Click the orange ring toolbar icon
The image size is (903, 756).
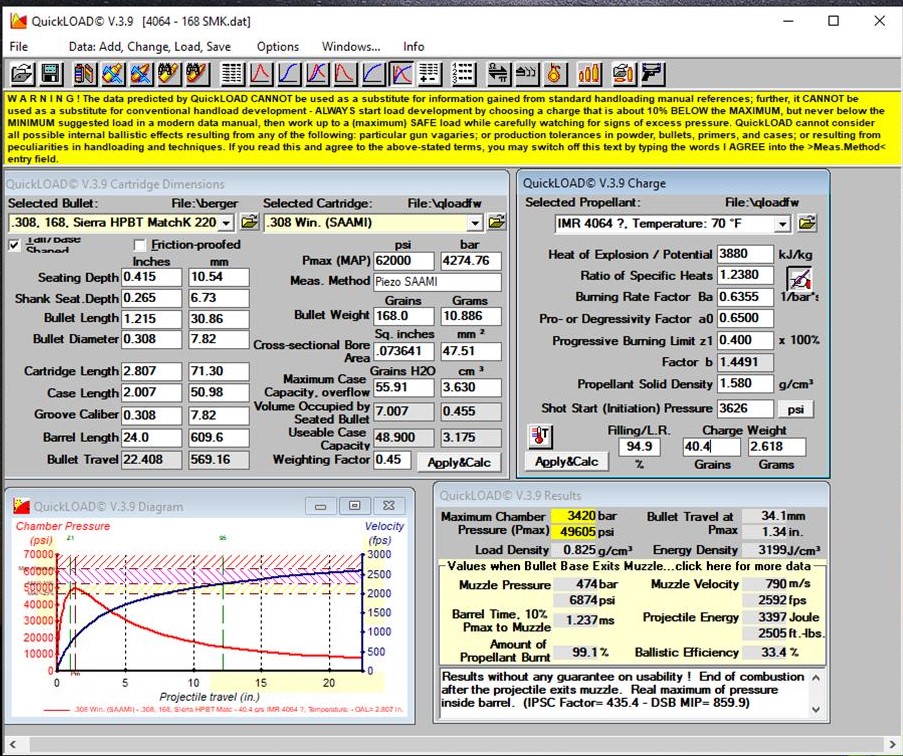(x=554, y=74)
